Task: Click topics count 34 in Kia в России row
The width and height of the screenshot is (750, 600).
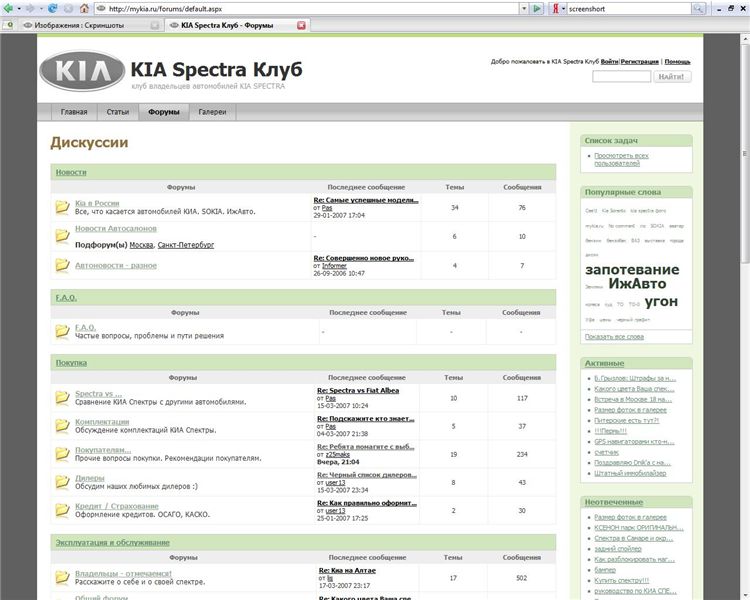Action: click(x=454, y=208)
